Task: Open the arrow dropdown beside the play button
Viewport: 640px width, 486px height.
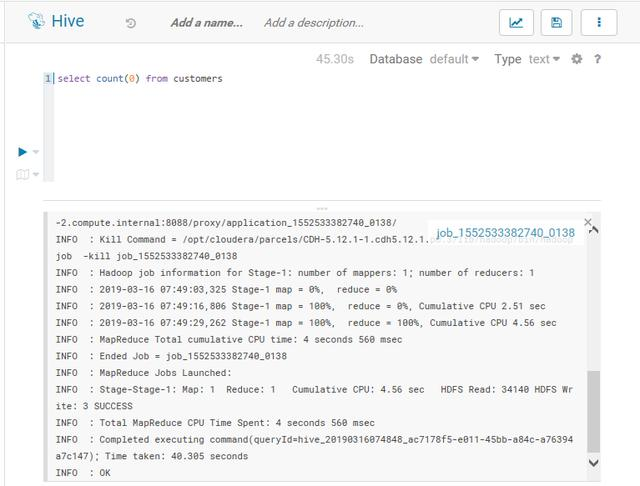Action: pyautogui.click(x=36, y=152)
